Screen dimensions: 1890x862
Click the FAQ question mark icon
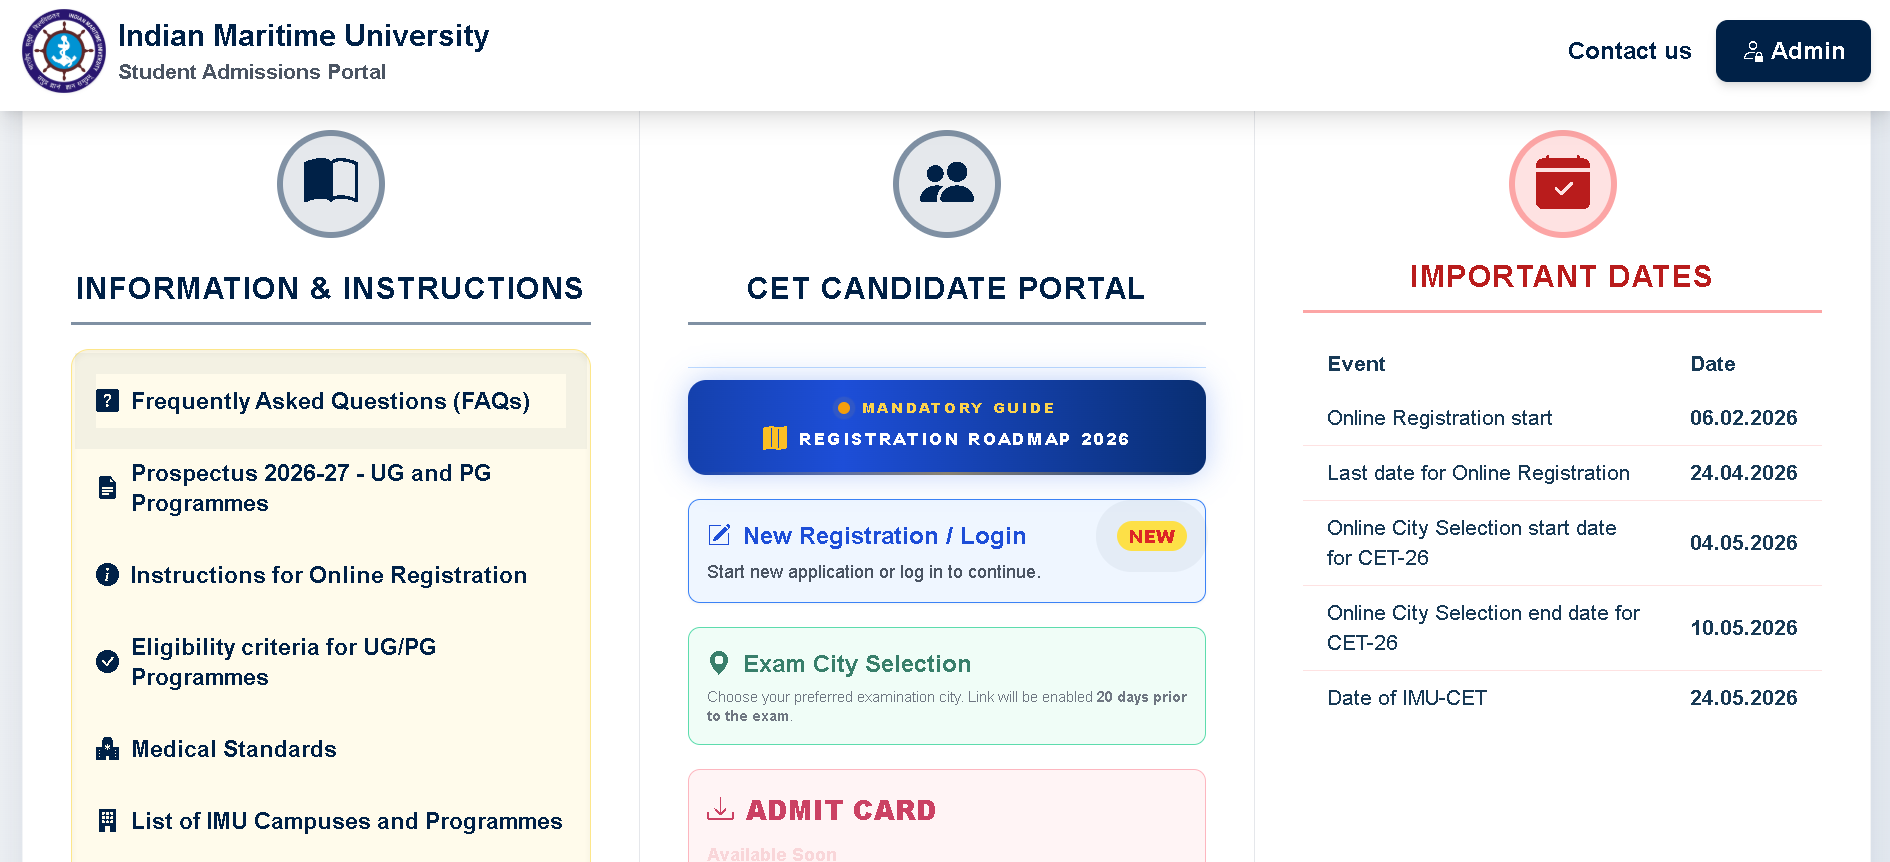click(108, 401)
